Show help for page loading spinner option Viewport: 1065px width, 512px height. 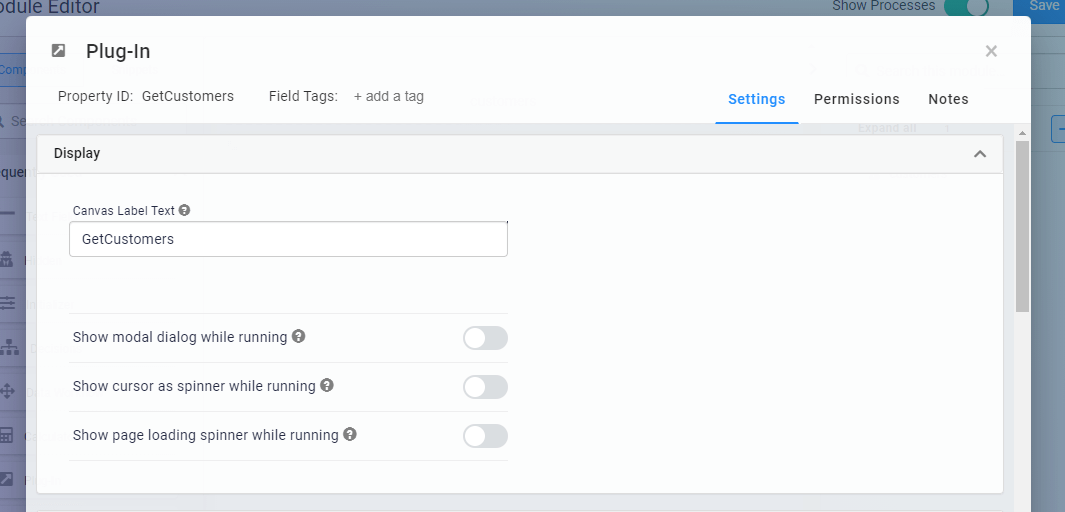point(350,435)
